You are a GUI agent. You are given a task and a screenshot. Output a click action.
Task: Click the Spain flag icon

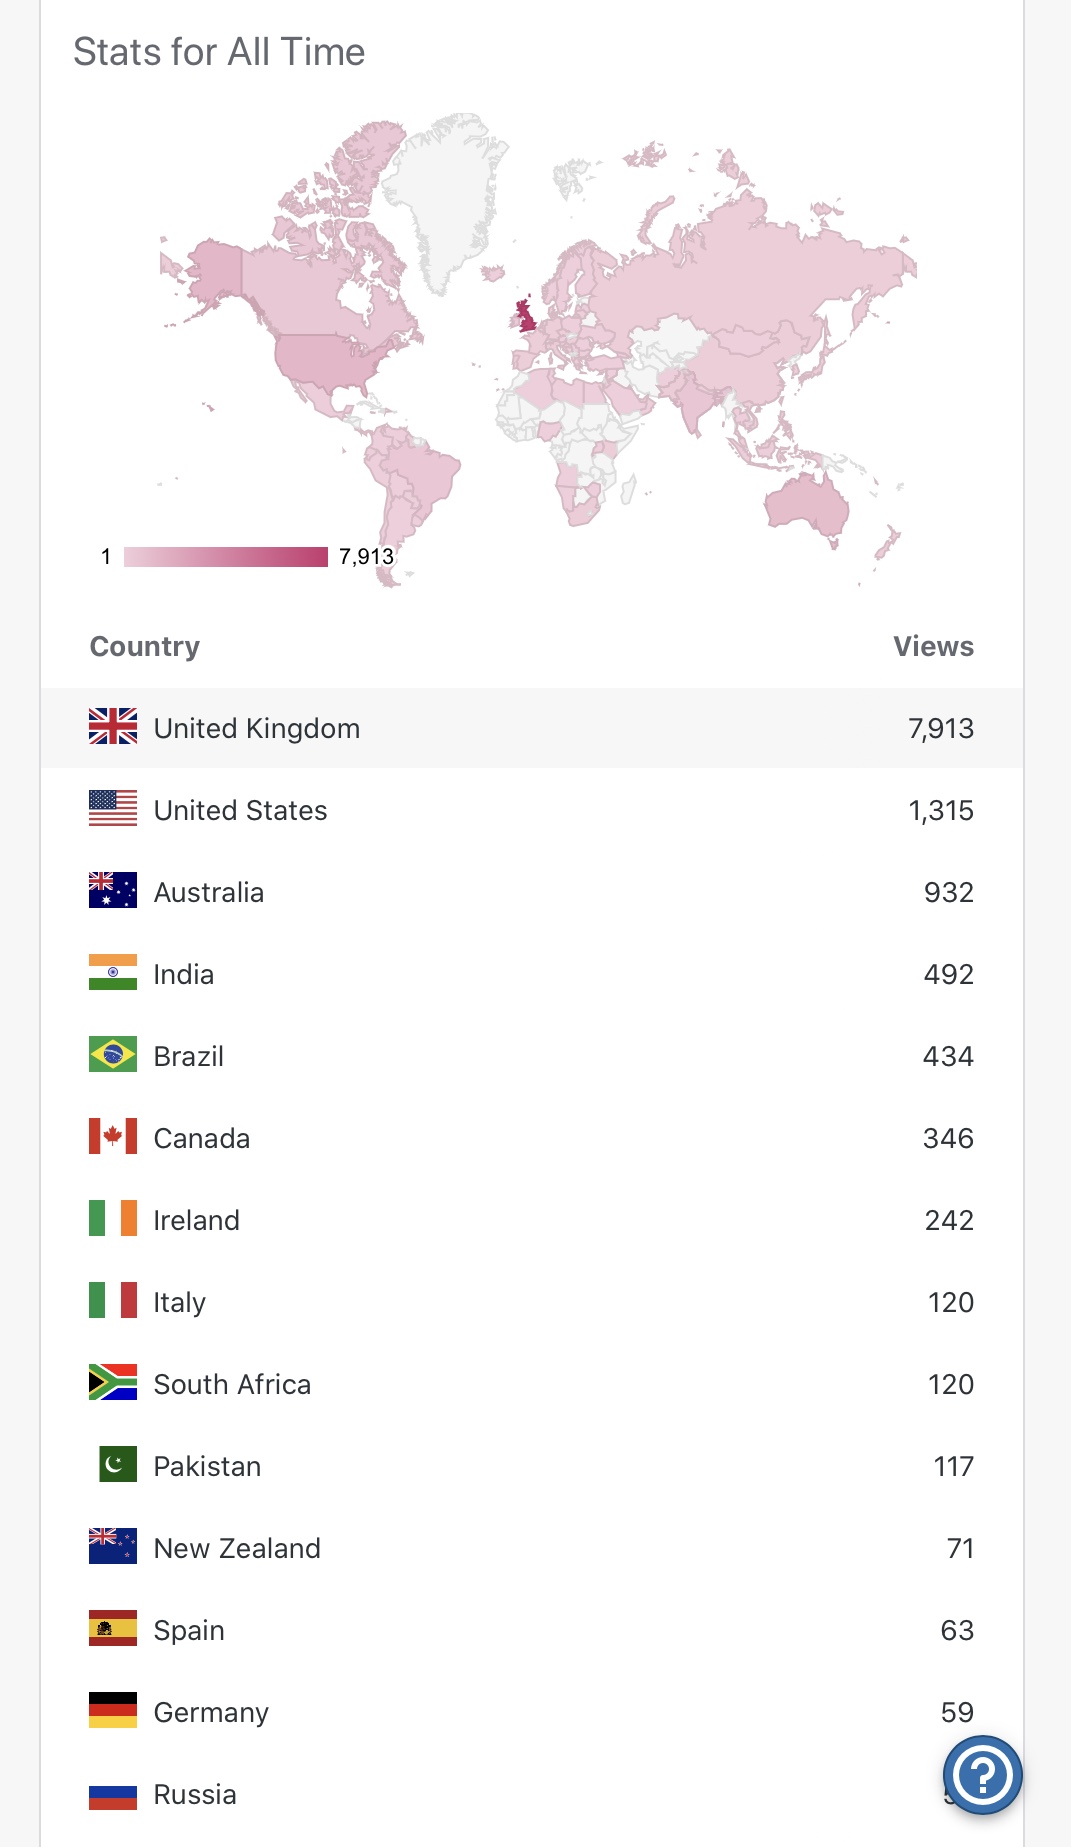113,1628
